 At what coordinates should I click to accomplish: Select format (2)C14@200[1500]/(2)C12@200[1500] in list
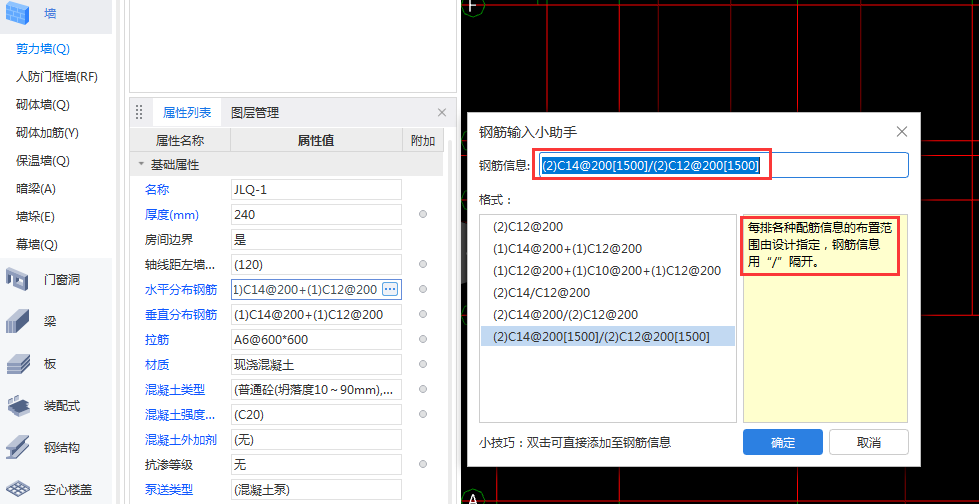coord(608,336)
